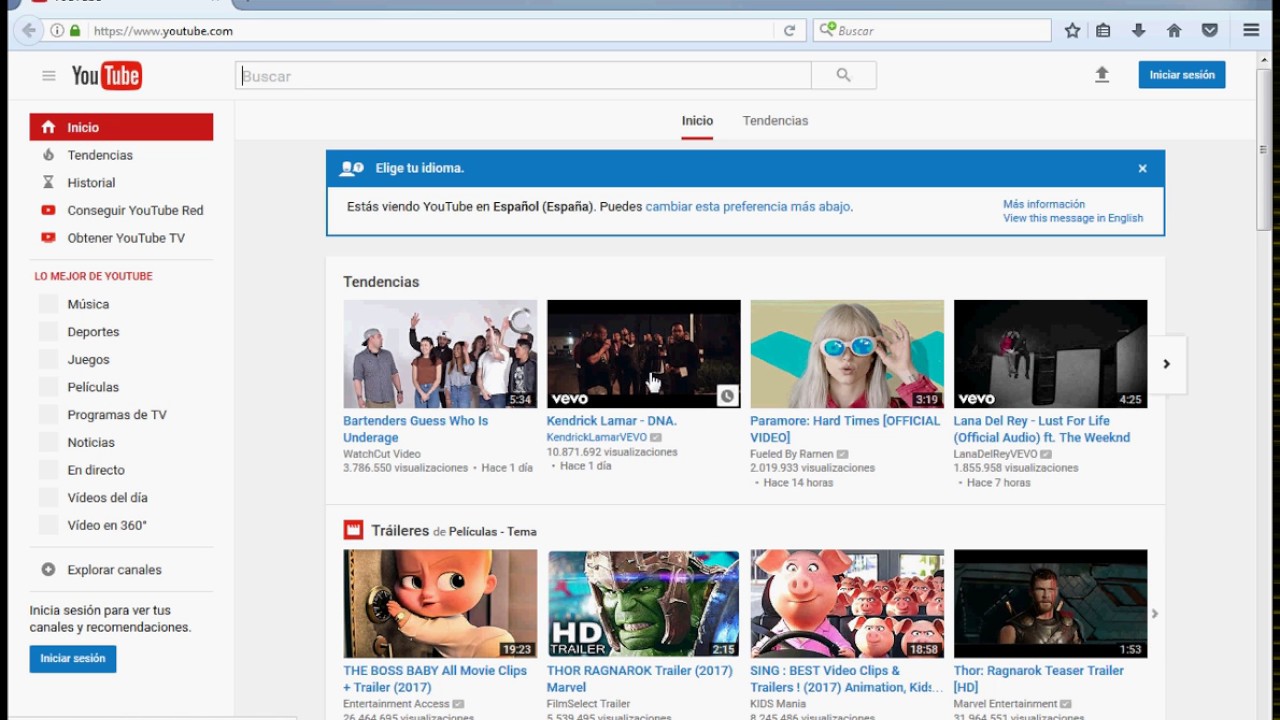Open the hamburger guide menu icon
The image size is (1280, 720).
(x=48, y=76)
